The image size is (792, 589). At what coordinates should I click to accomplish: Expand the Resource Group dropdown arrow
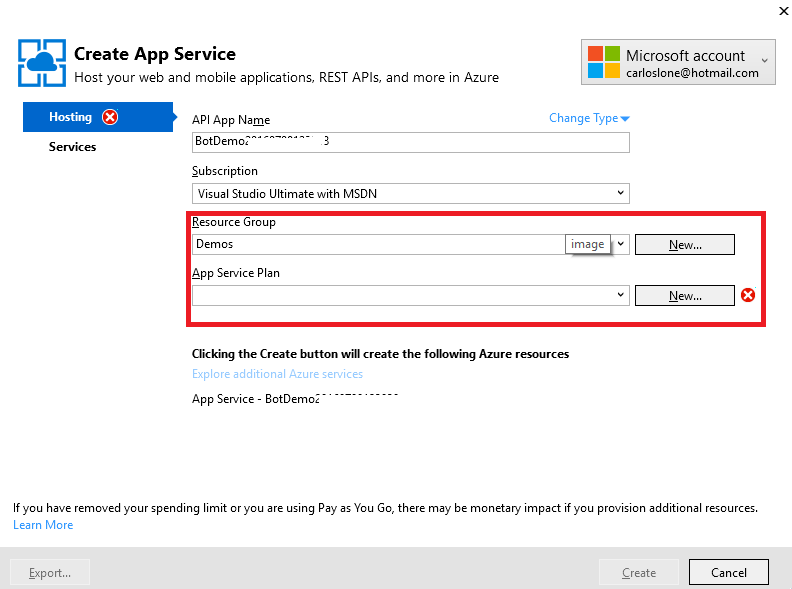click(x=621, y=244)
